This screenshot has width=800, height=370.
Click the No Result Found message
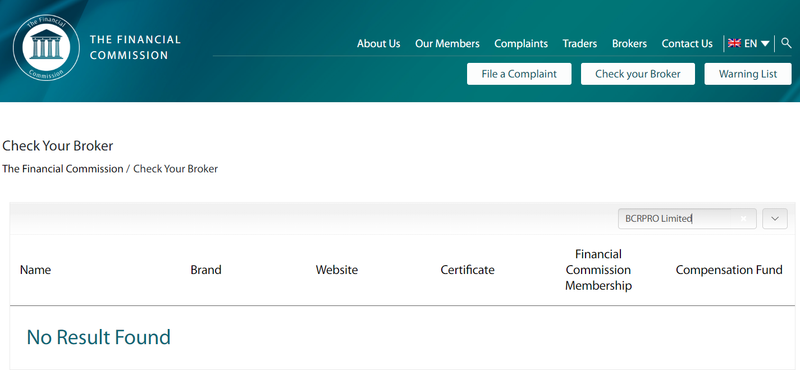tap(98, 337)
